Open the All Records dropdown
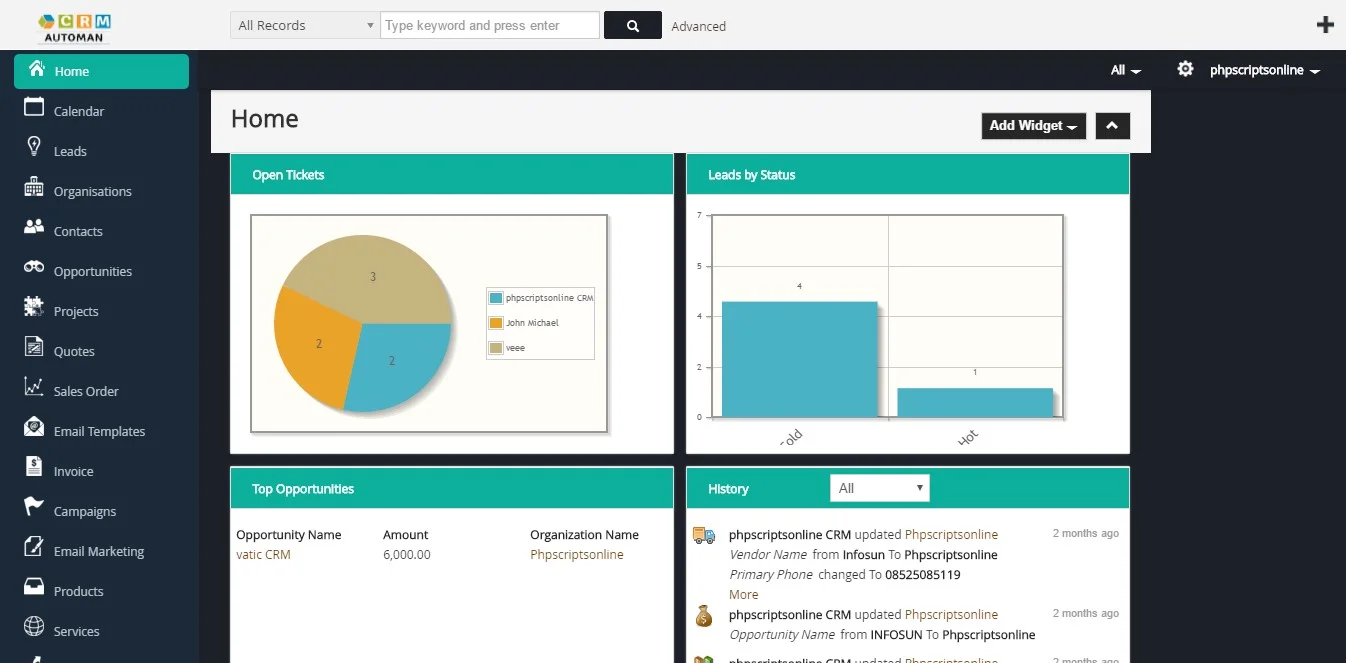 tap(305, 25)
